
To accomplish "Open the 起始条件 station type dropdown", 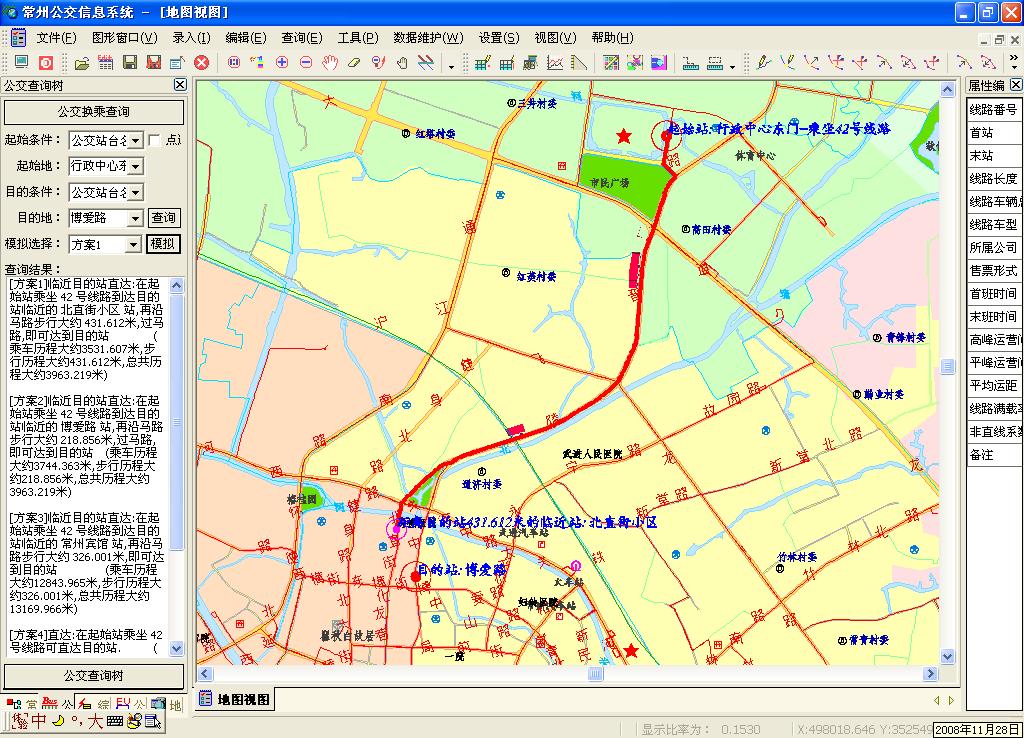I will coord(136,140).
